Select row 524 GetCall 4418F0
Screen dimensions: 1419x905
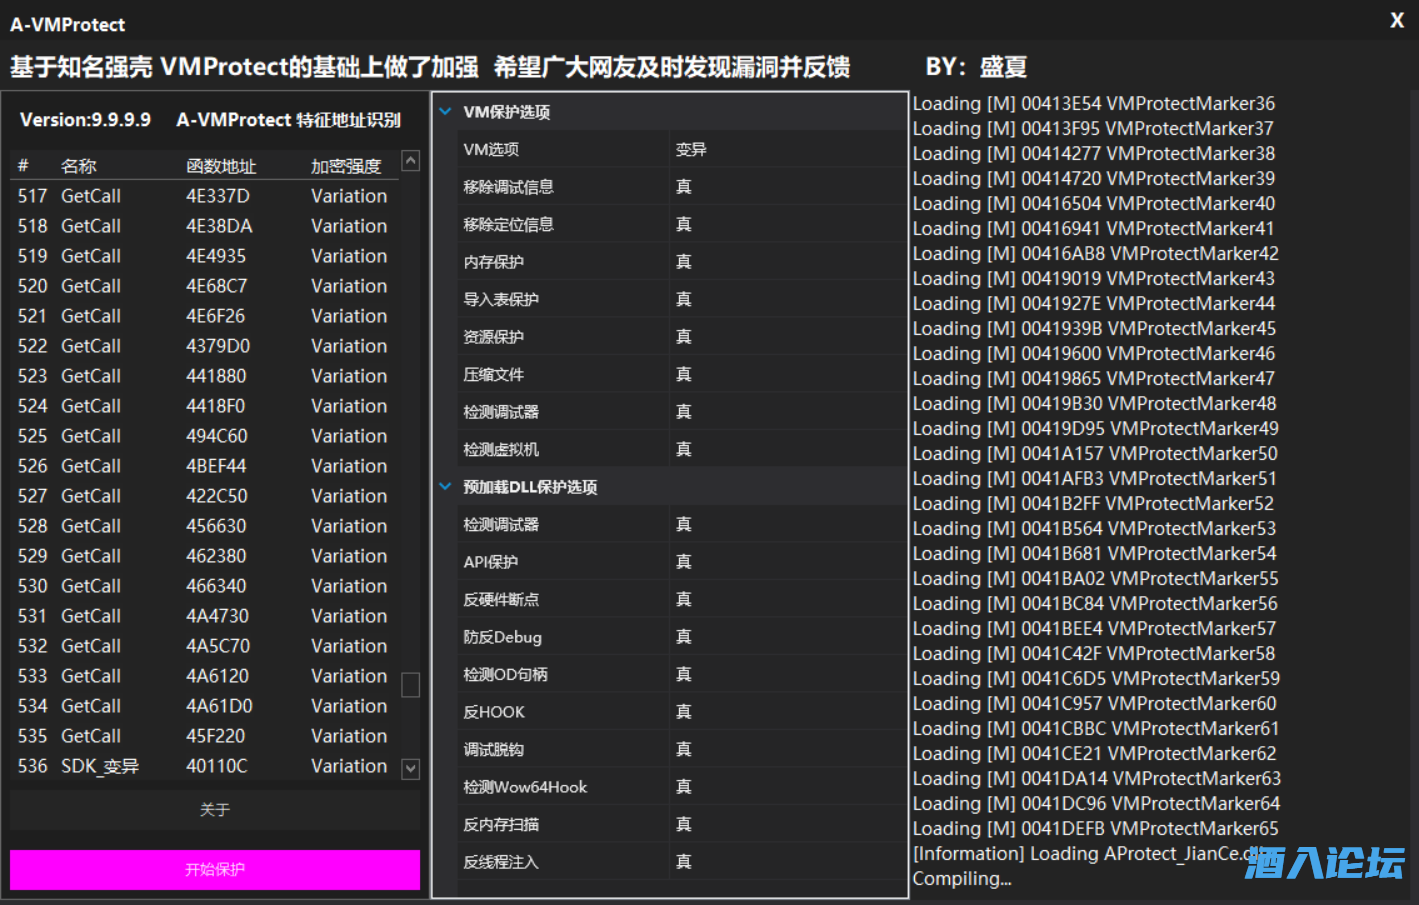204,406
